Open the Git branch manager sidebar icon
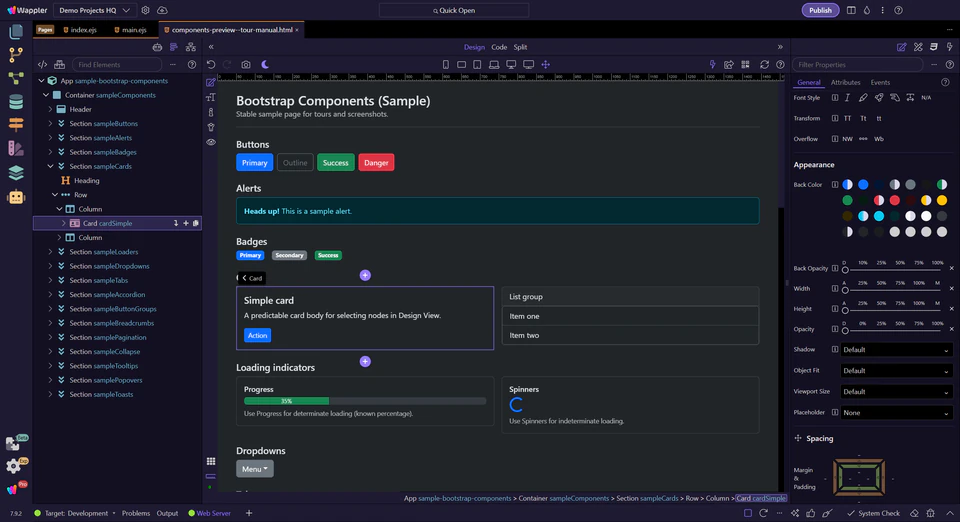 (16, 54)
